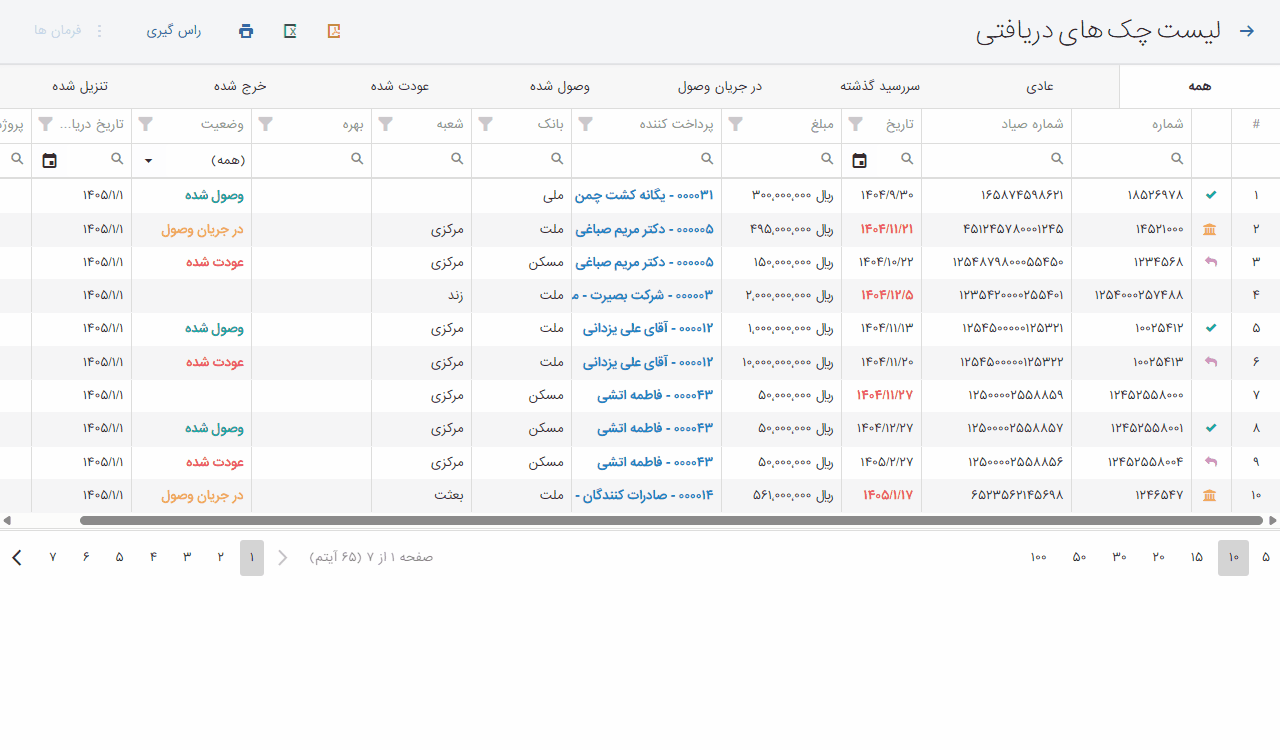Viewport: 1280px width, 750px height.
Task: Switch to the عادی tab
Action: (x=1040, y=86)
